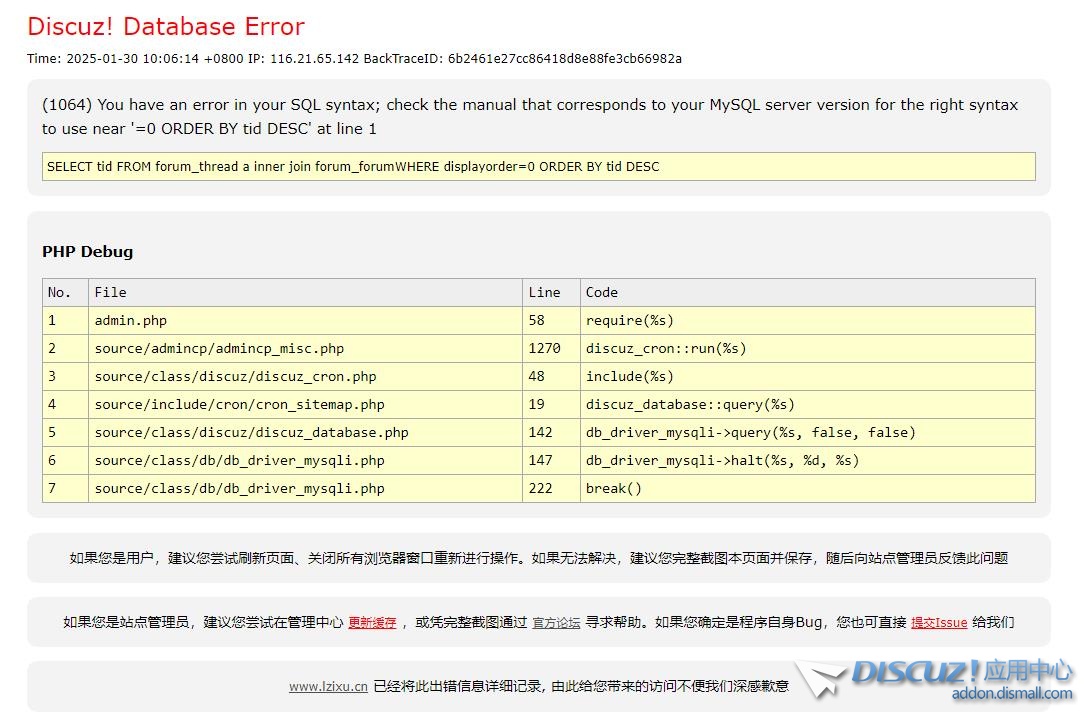Click the discuz_database::query(%s) code cell
The height and width of the screenshot is (719, 1091).
click(x=808, y=404)
